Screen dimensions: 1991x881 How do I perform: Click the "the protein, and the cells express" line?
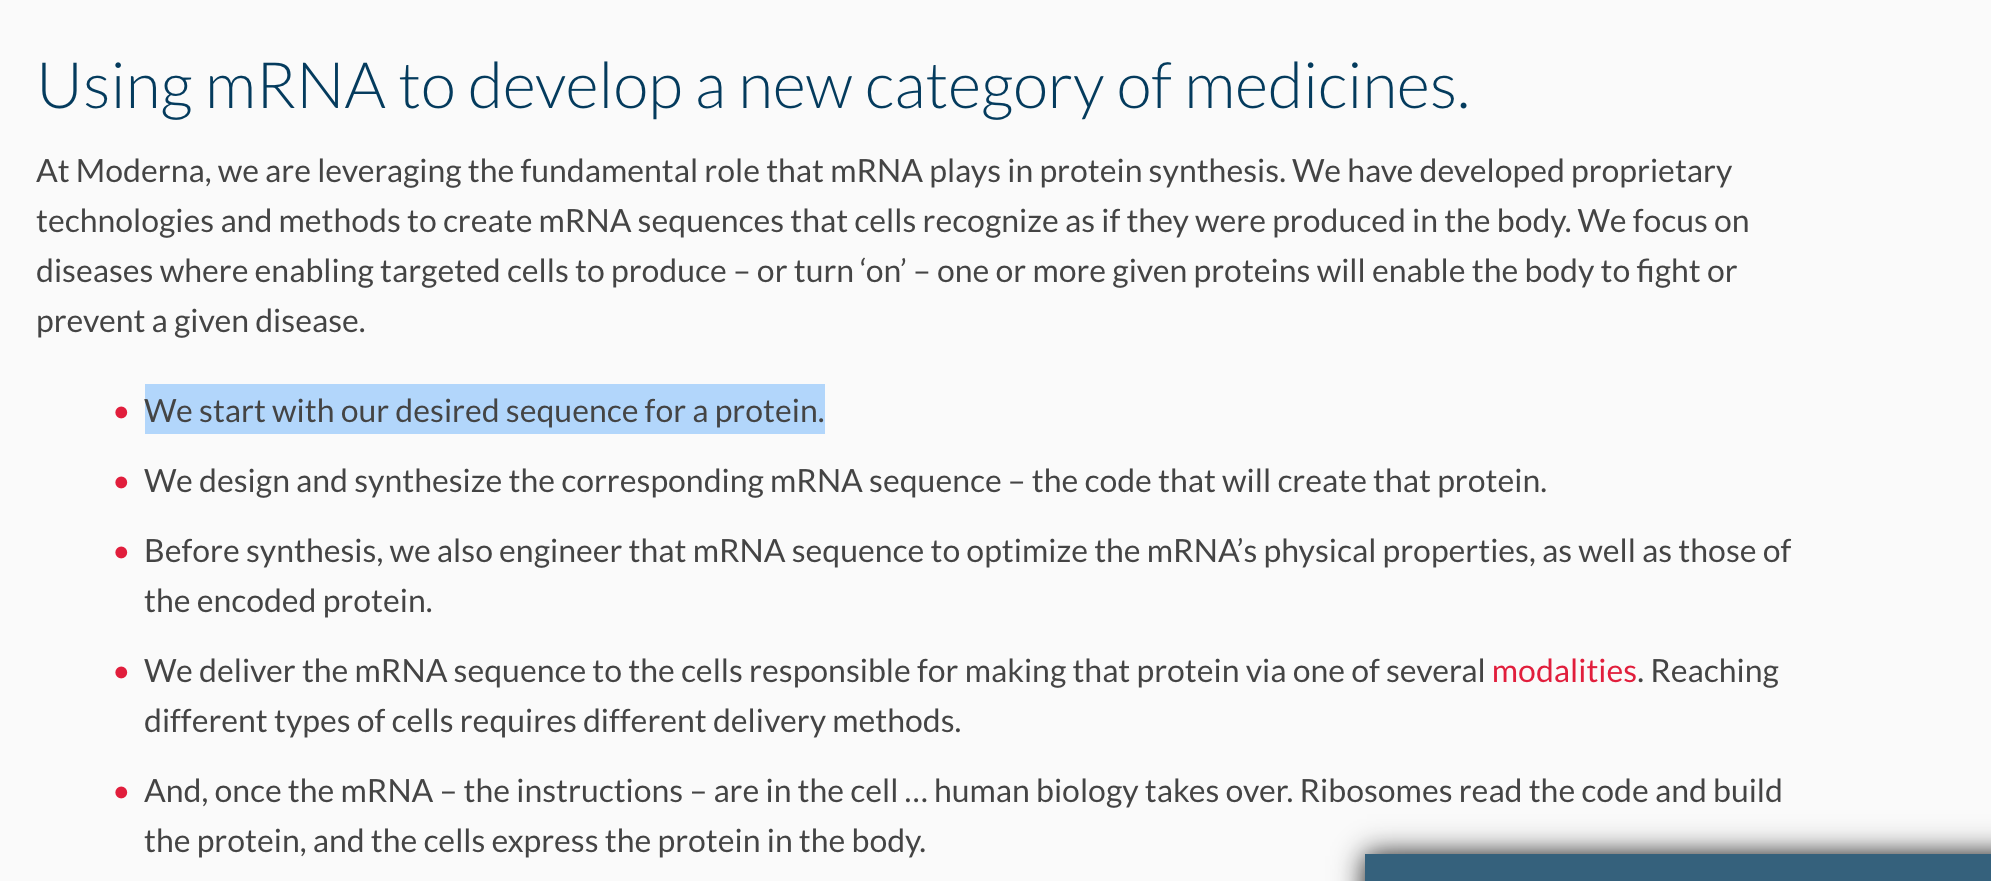click(535, 841)
